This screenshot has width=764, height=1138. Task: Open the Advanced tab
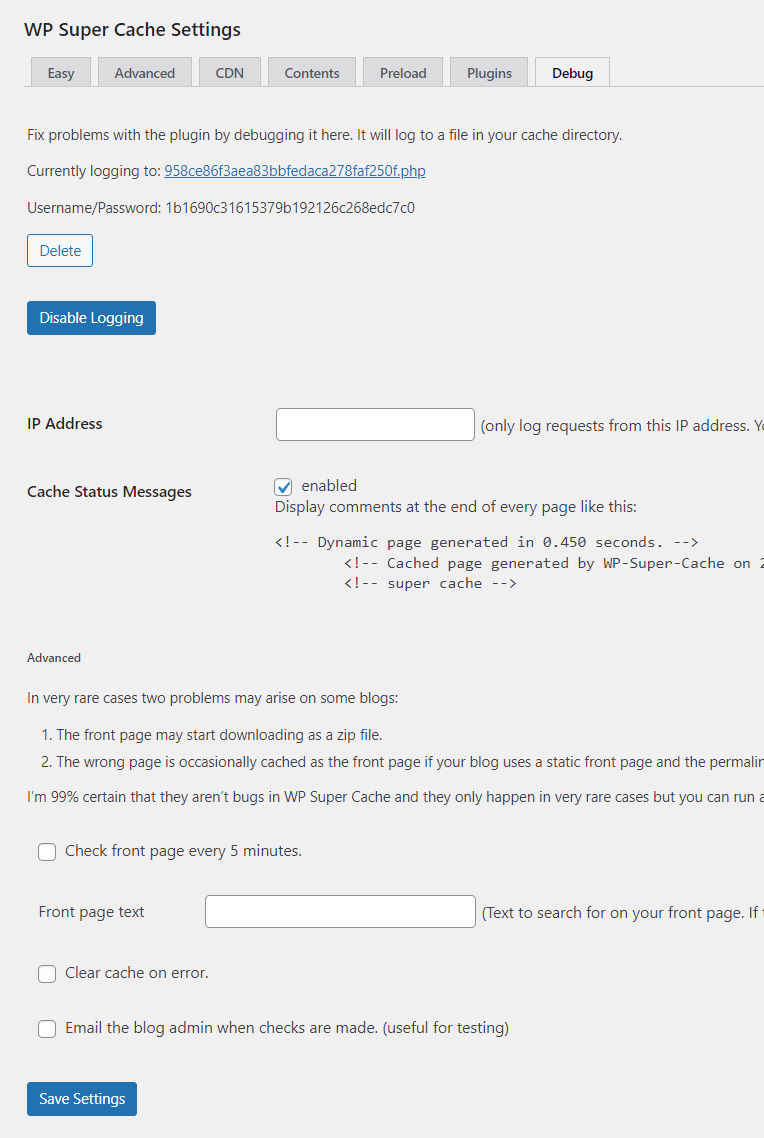144,73
